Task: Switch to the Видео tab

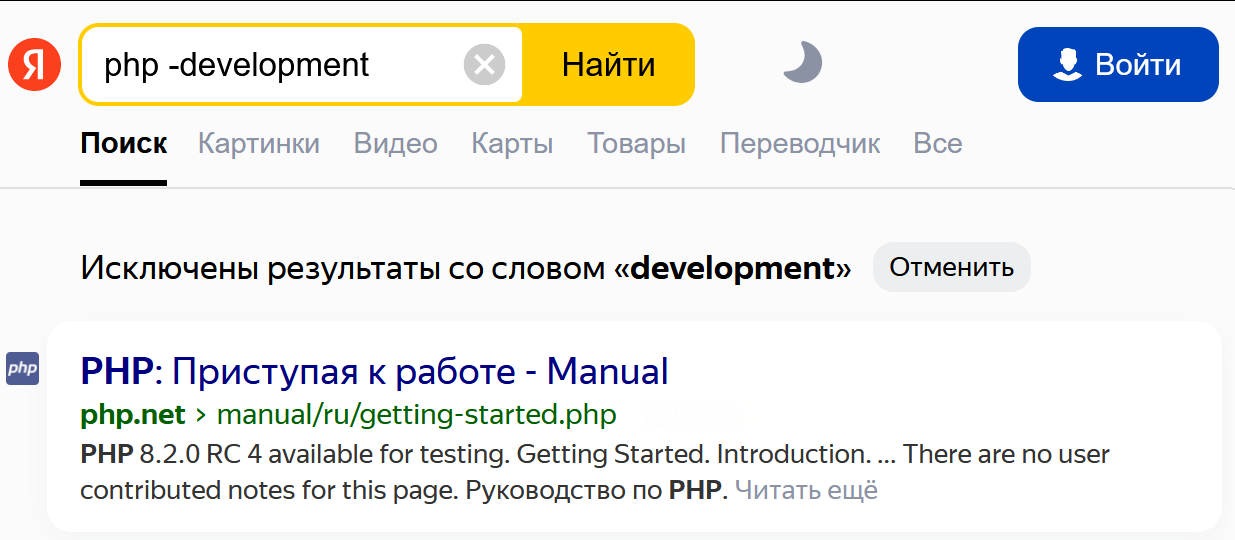Action: point(396,143)
